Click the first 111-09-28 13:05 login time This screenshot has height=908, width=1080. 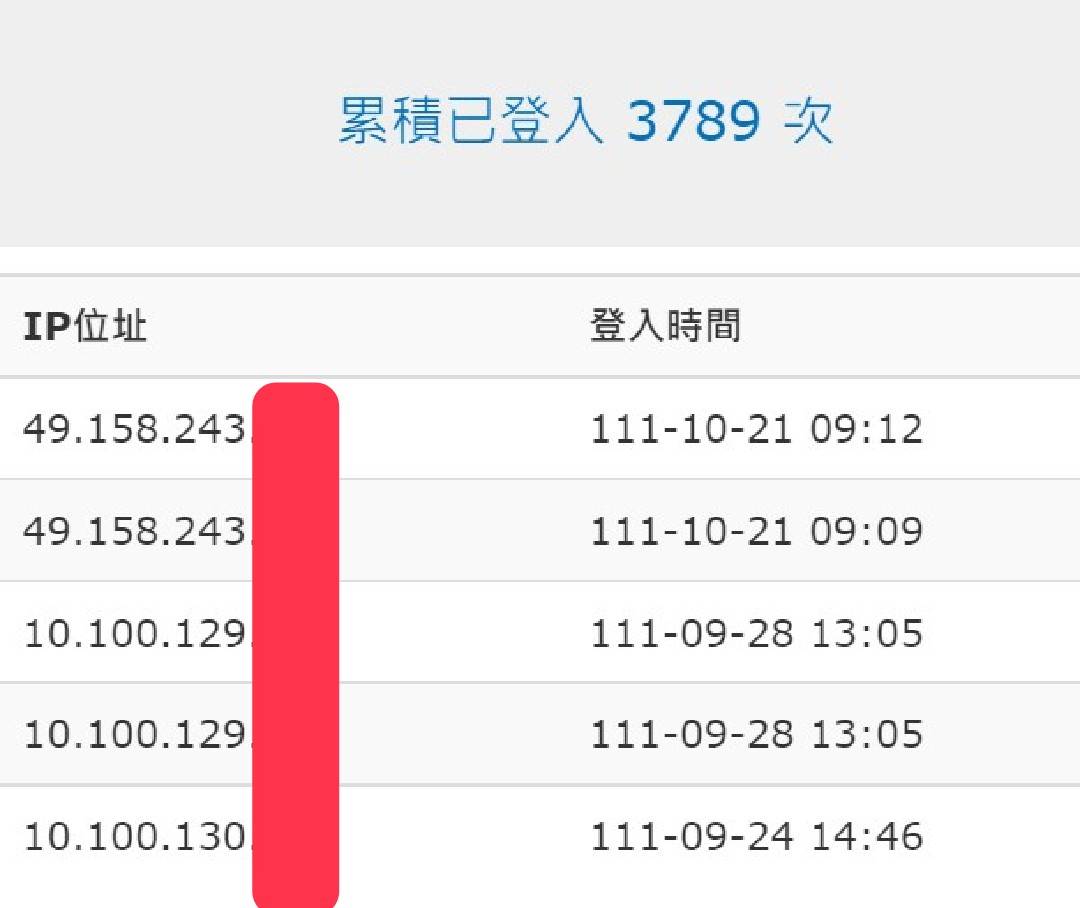click(756, 633)
